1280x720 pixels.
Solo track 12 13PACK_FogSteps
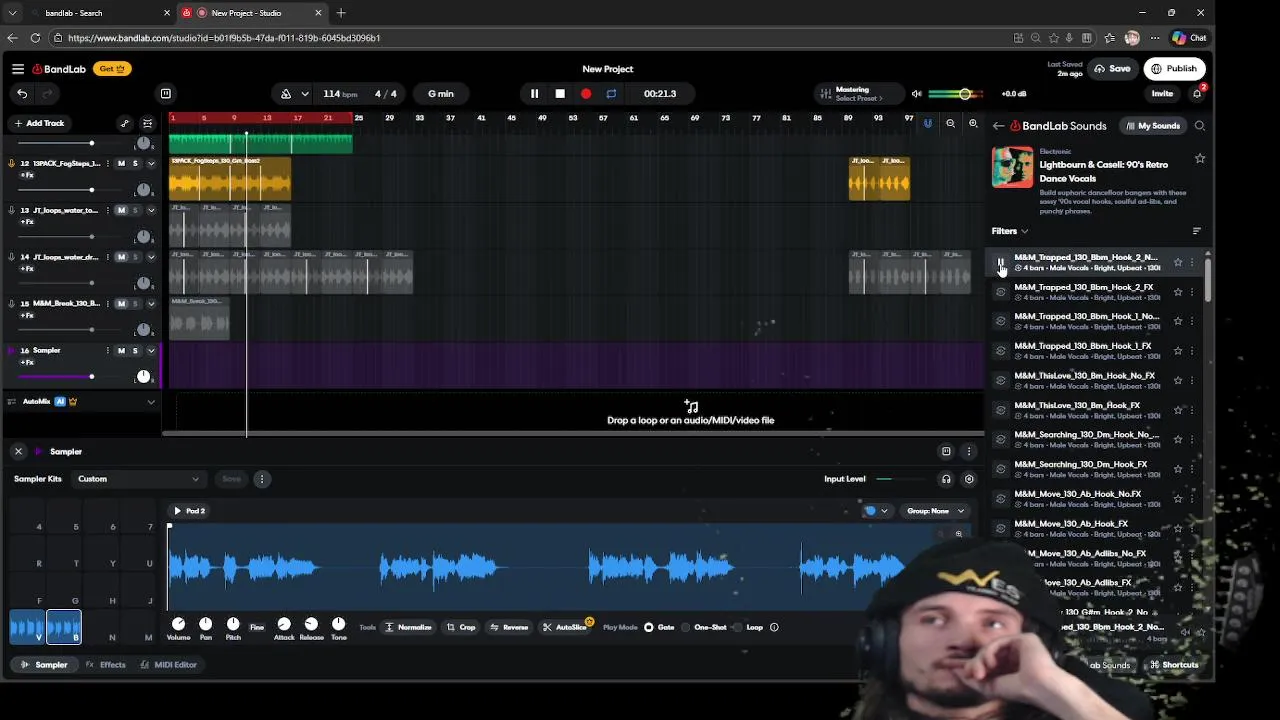135,164
